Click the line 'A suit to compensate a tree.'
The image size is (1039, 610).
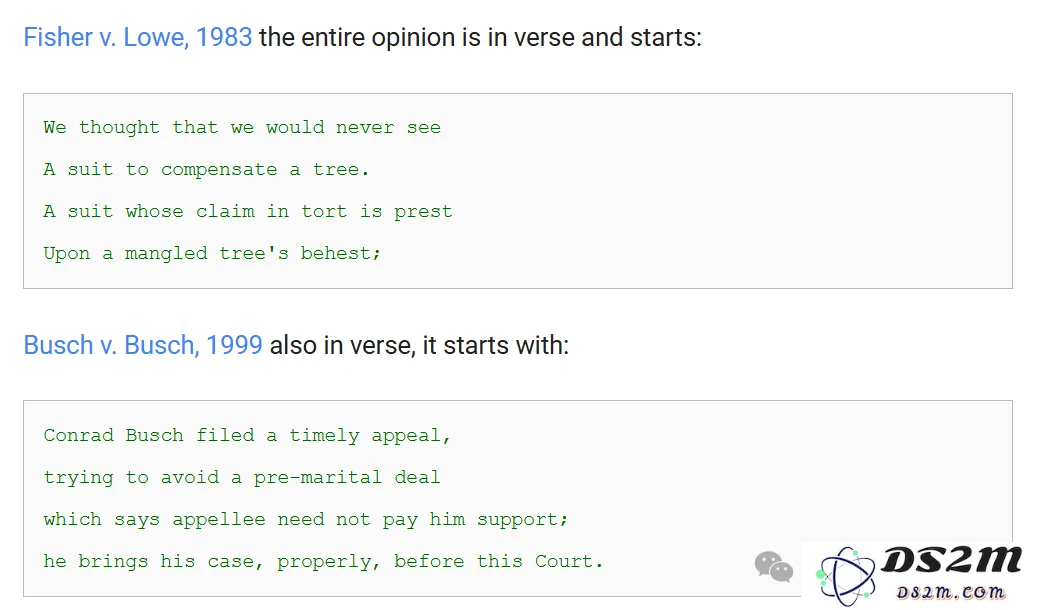(206, 170)
